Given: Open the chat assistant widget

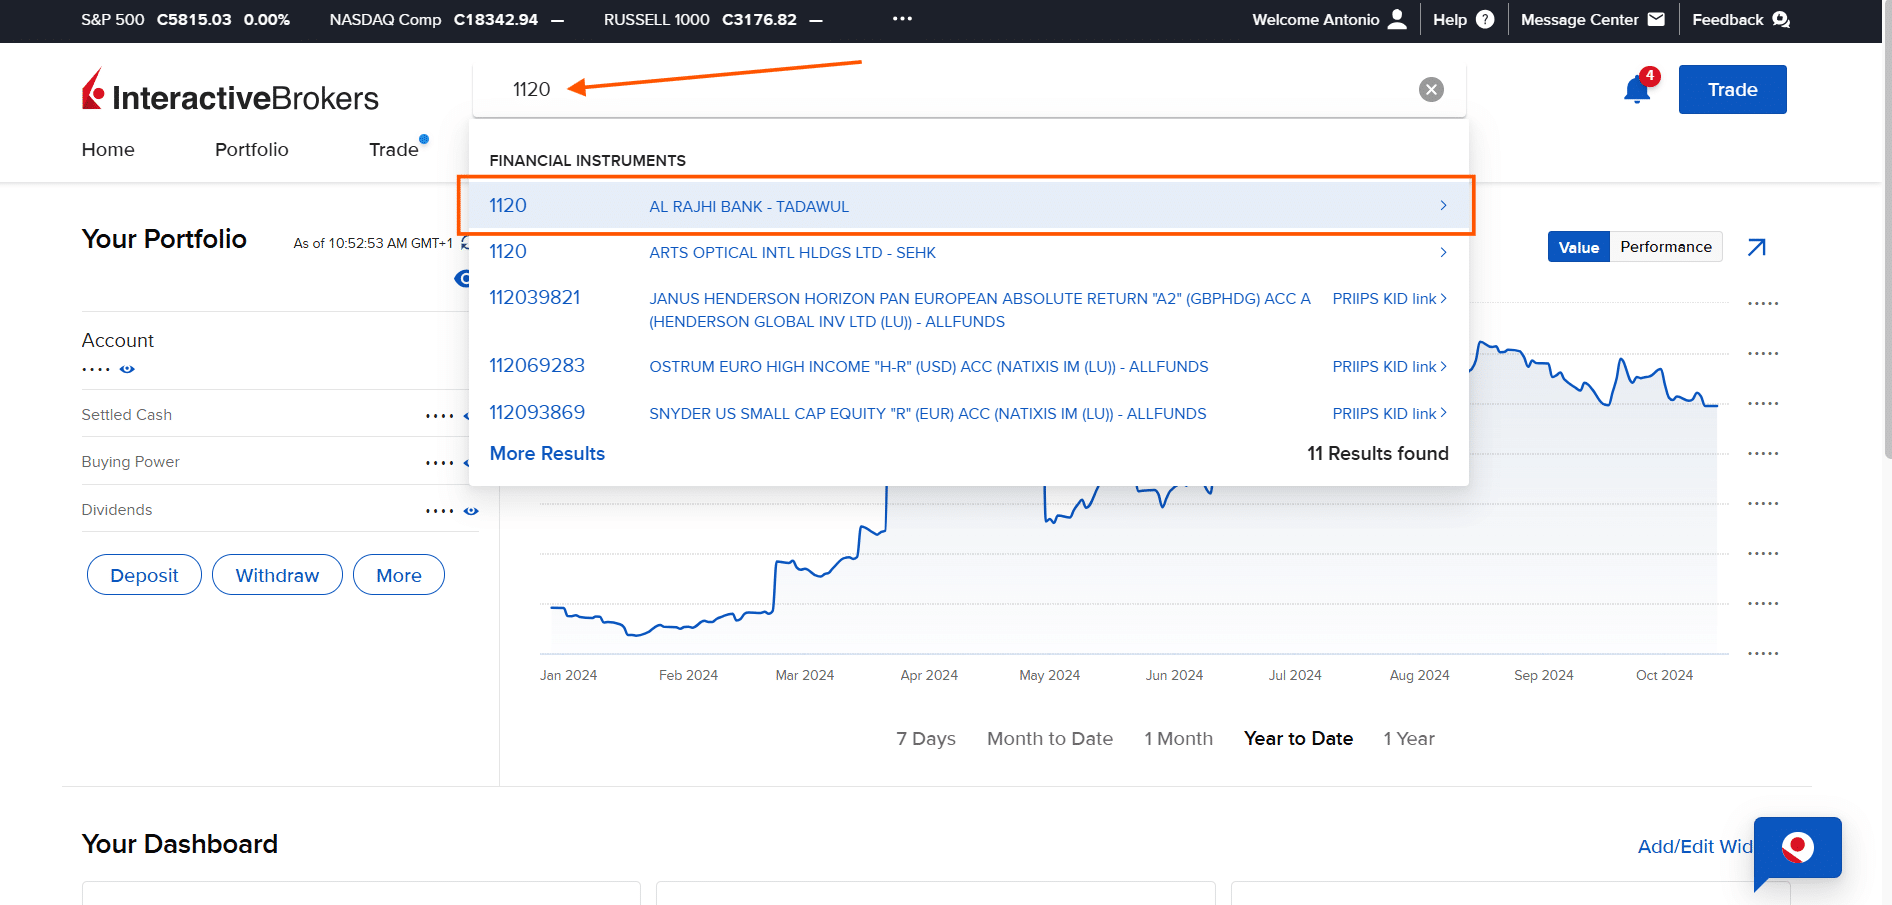Looking at the screenshot, I should (1797, 850).
